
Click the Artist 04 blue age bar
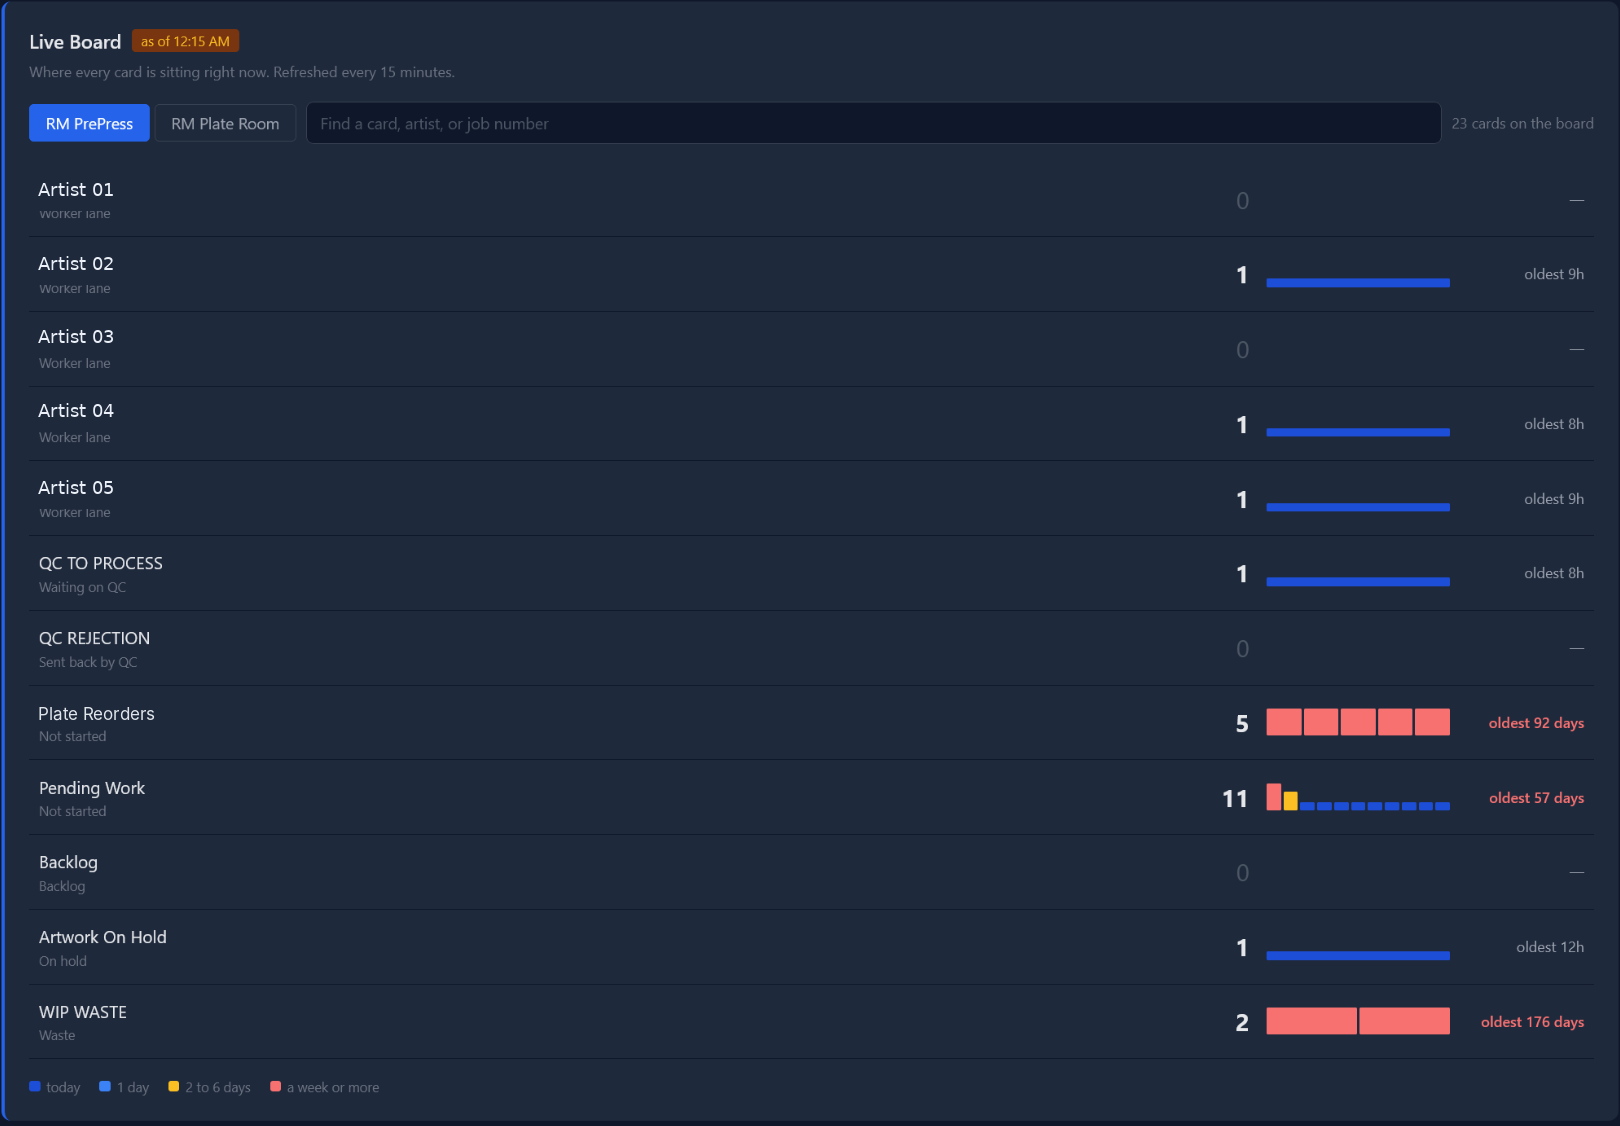tap(1358, 432)
